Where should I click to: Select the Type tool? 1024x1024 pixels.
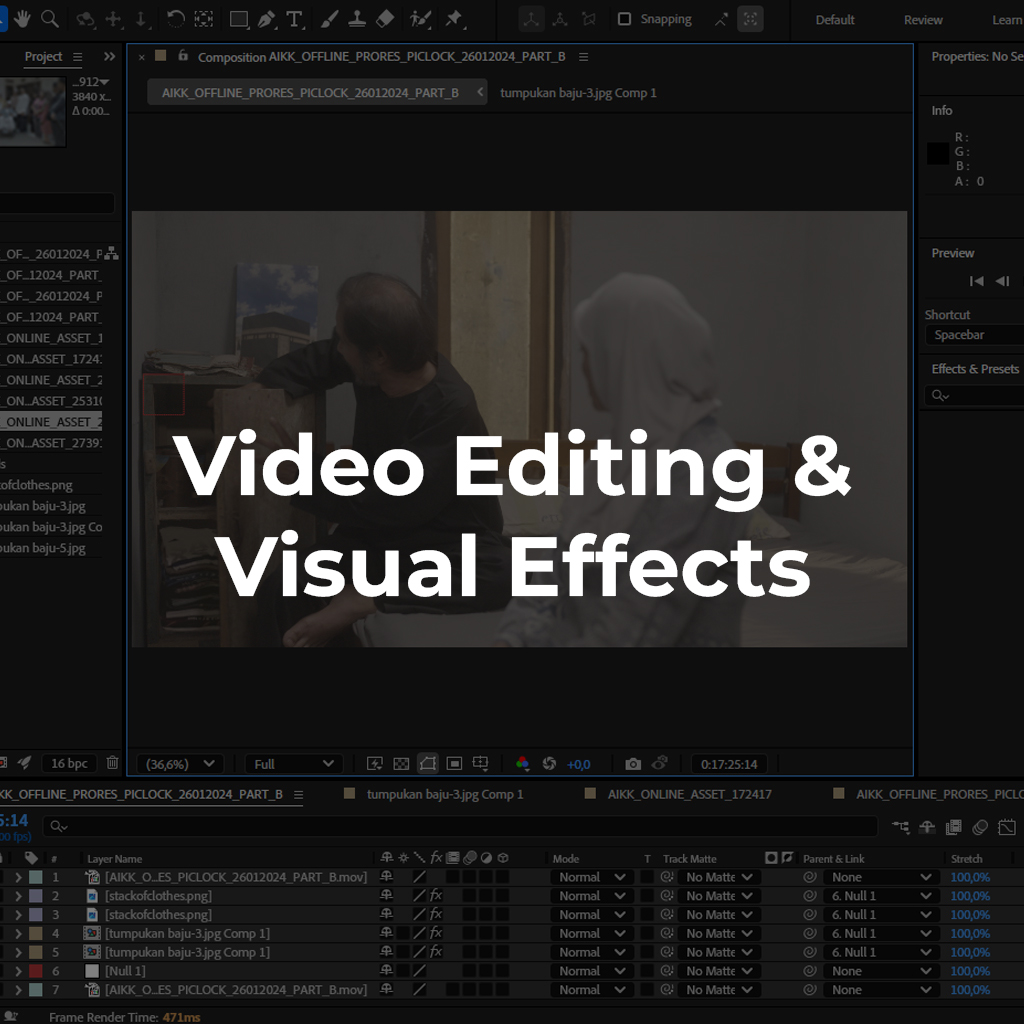coord(294,19)
